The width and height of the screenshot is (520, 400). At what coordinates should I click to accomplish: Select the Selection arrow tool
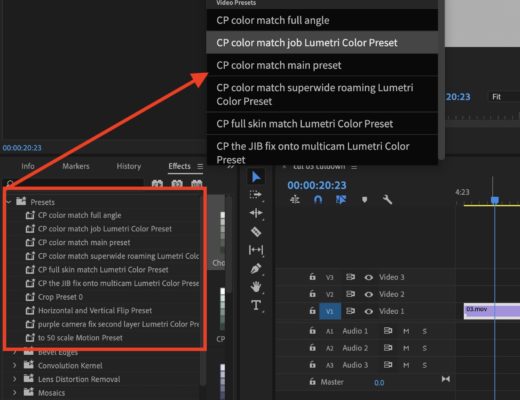(256, 177)
